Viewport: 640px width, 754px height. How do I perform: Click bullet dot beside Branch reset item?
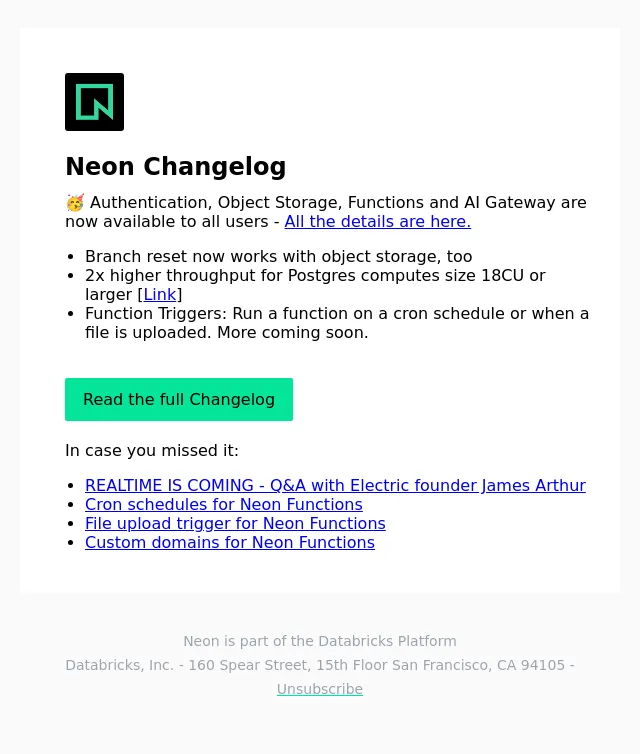(x=71, y=257)
